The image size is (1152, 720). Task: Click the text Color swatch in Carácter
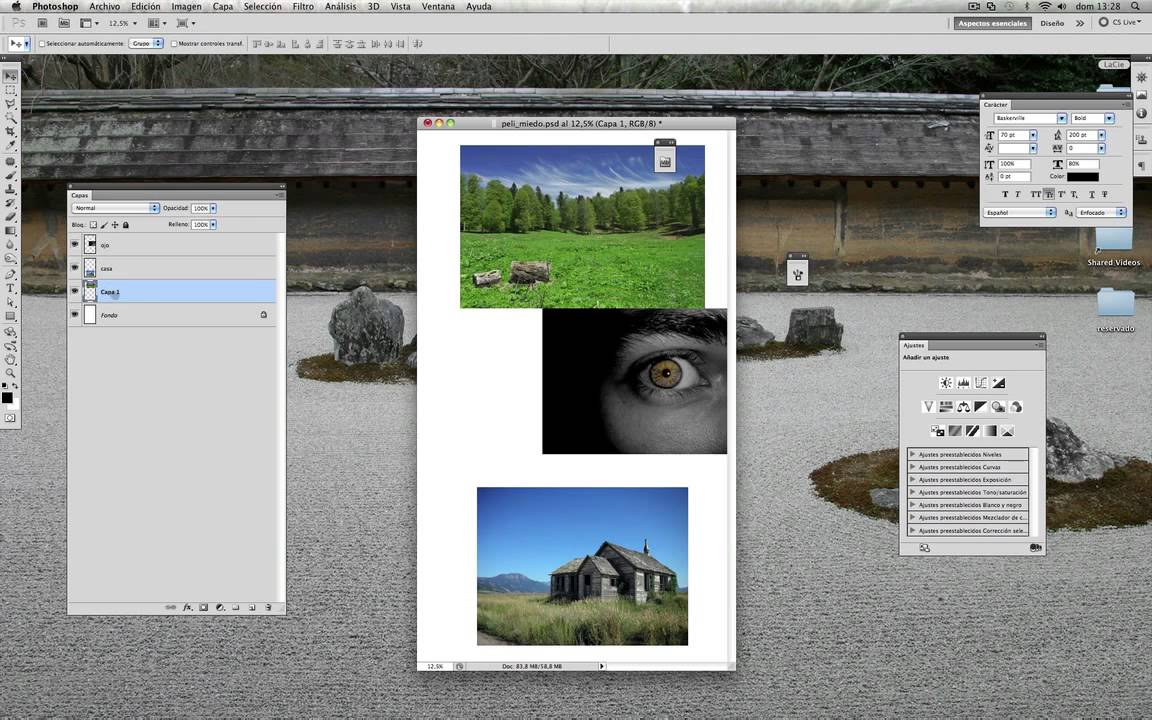1083,176
